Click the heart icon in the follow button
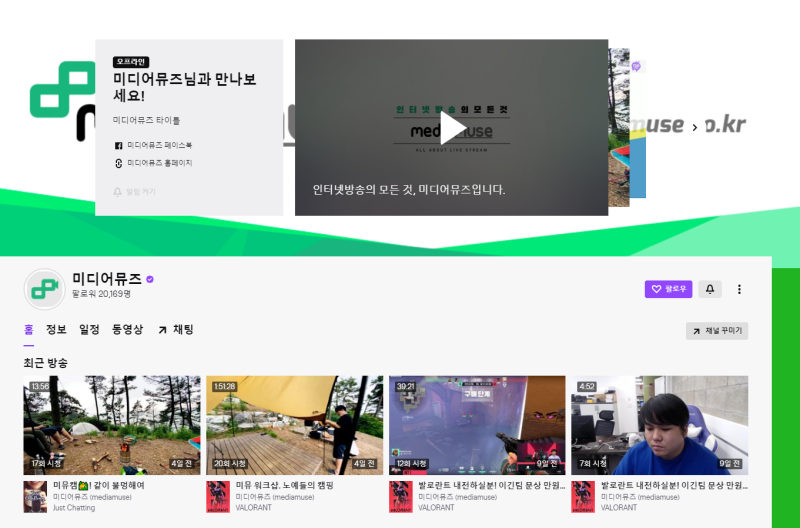Image resolution: width=800 pixels, height=528 pixels. (656, 289)
